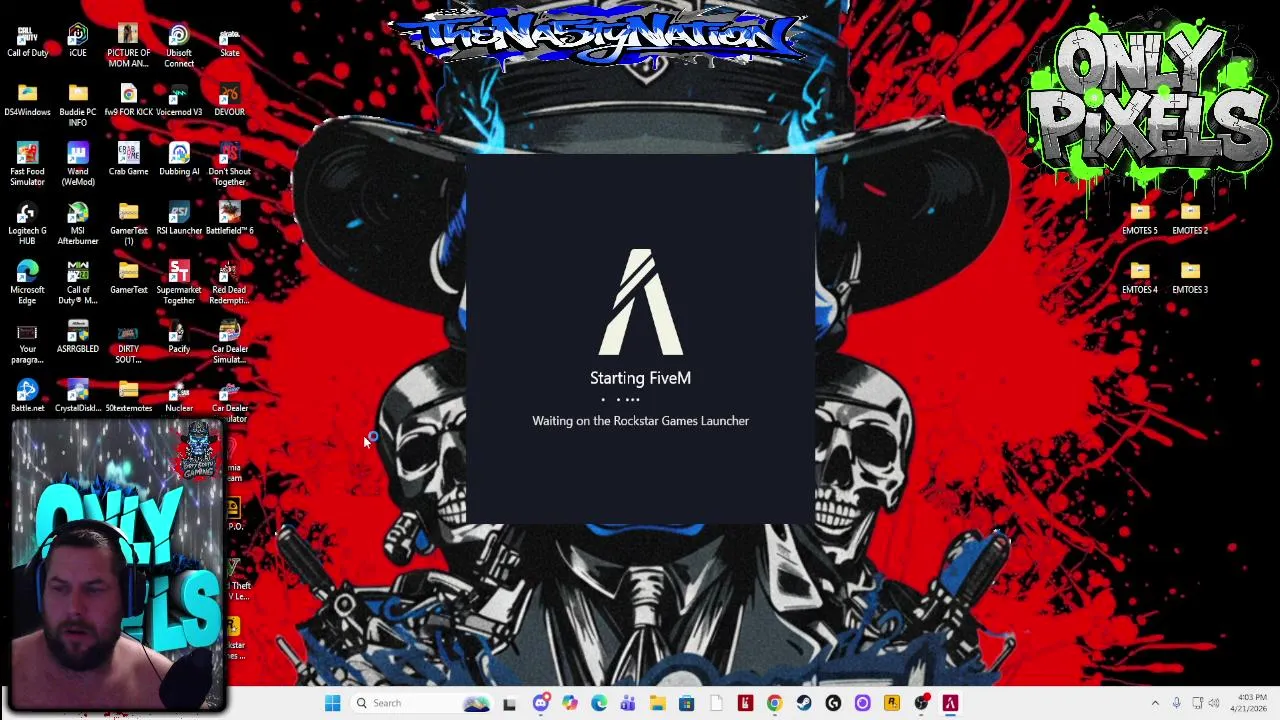Switch to the FiveM taskbar icon

pos(950,703)
